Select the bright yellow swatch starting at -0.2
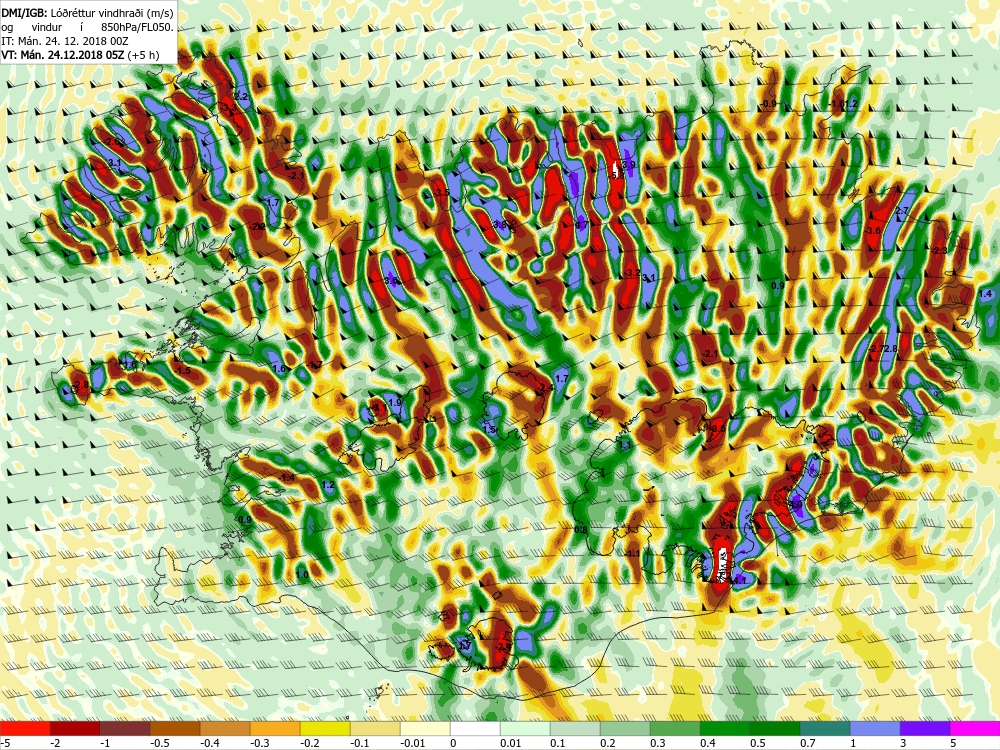Screen dimensions: 1000x750 click(325, 728)
